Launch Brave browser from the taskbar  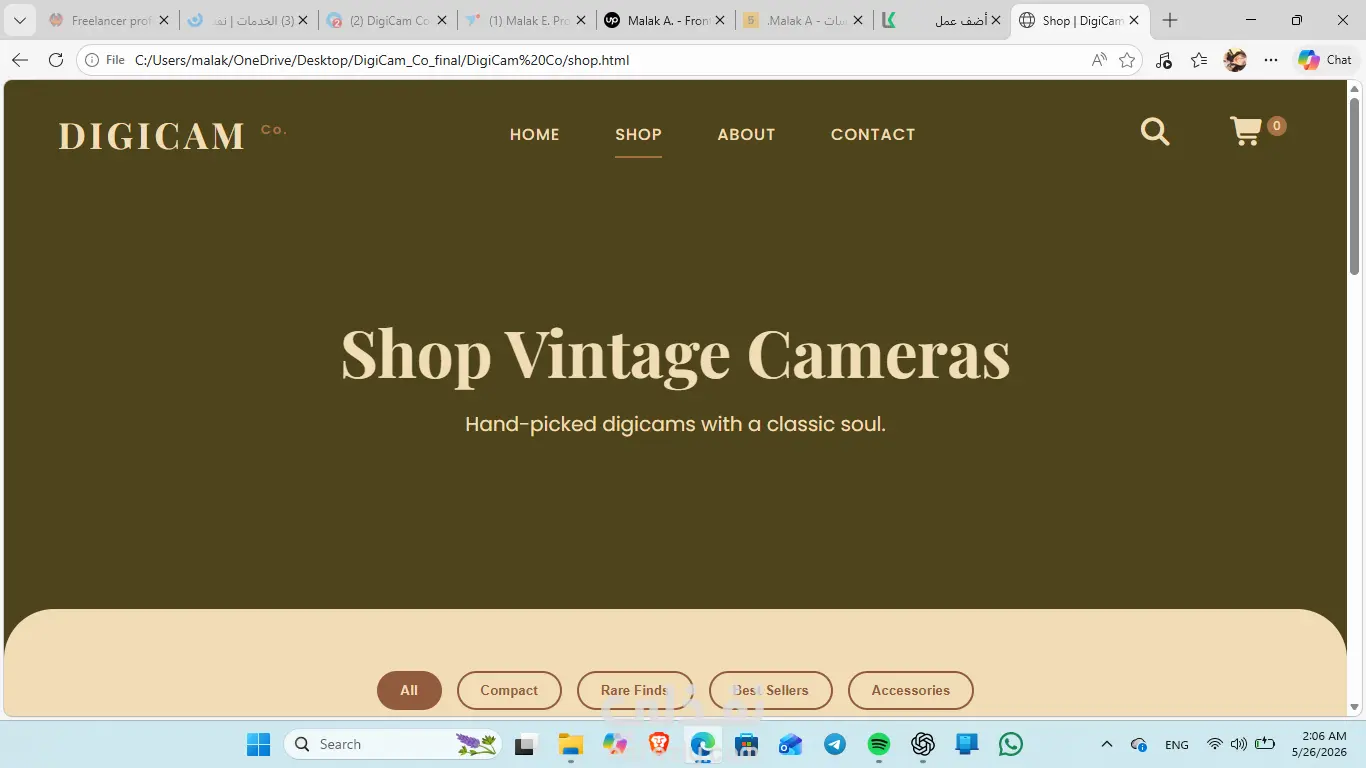click(659, 744)
